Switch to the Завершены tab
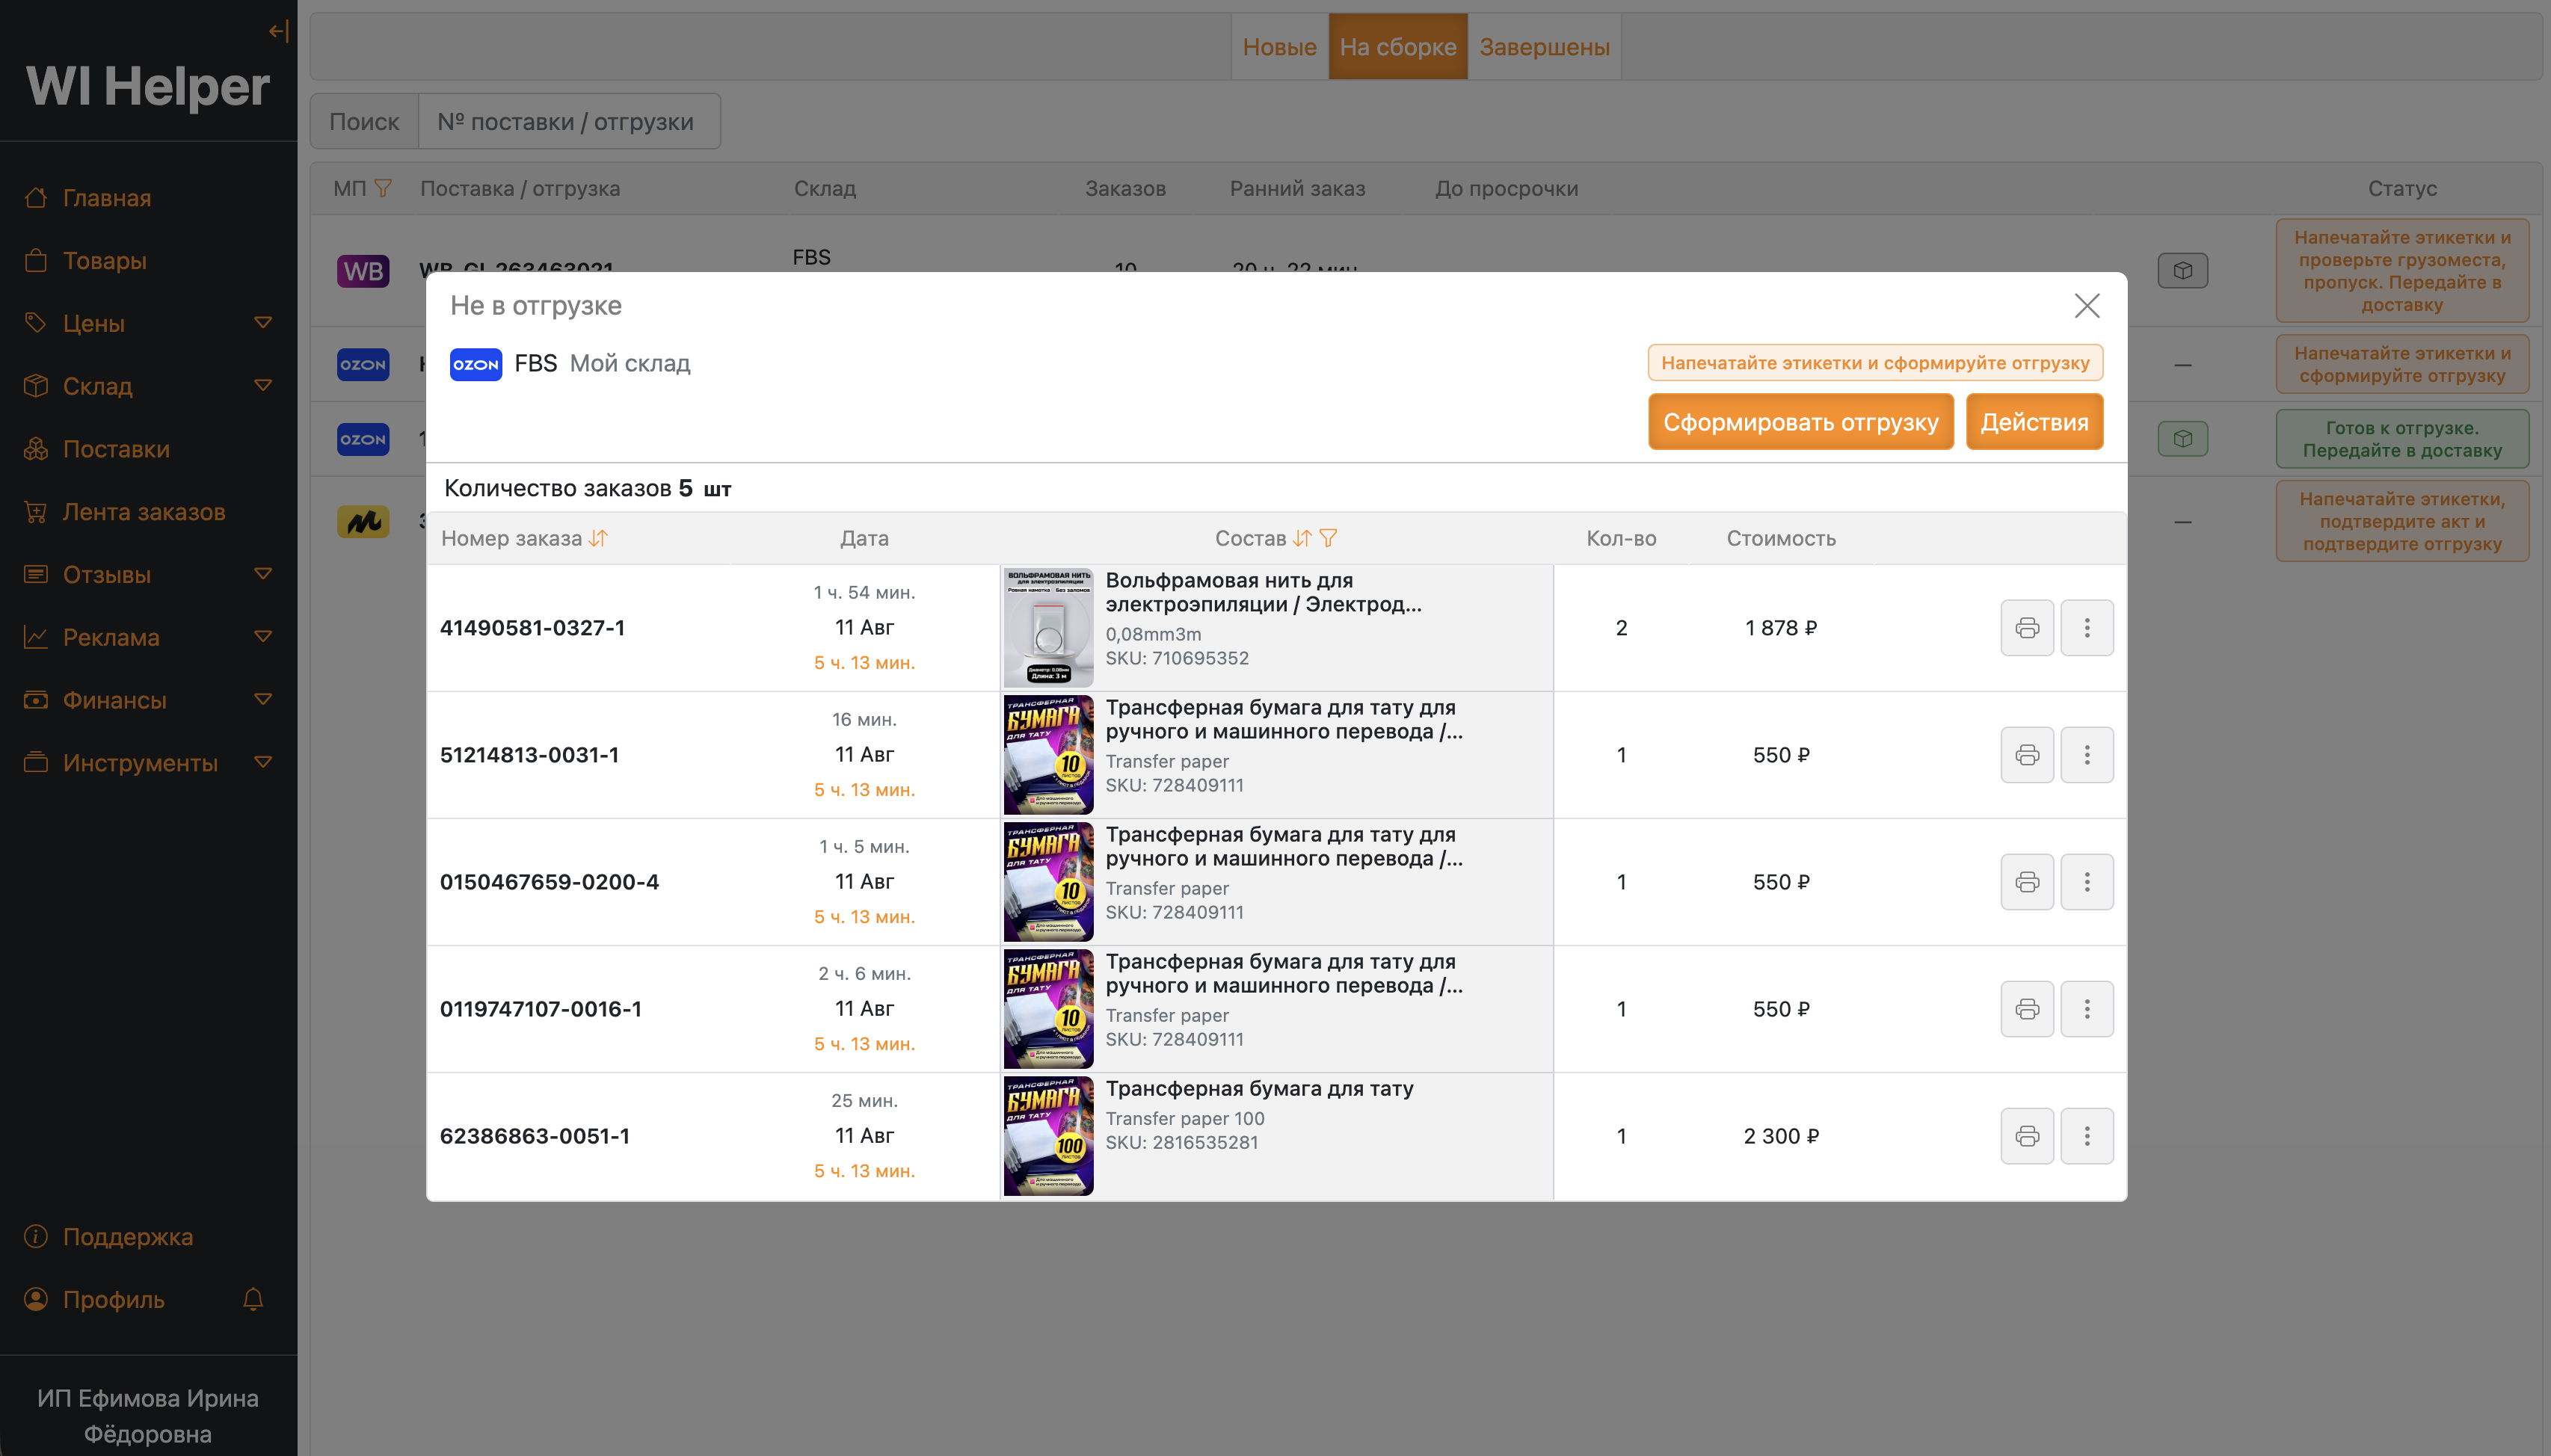 (x=1544, y=47)
